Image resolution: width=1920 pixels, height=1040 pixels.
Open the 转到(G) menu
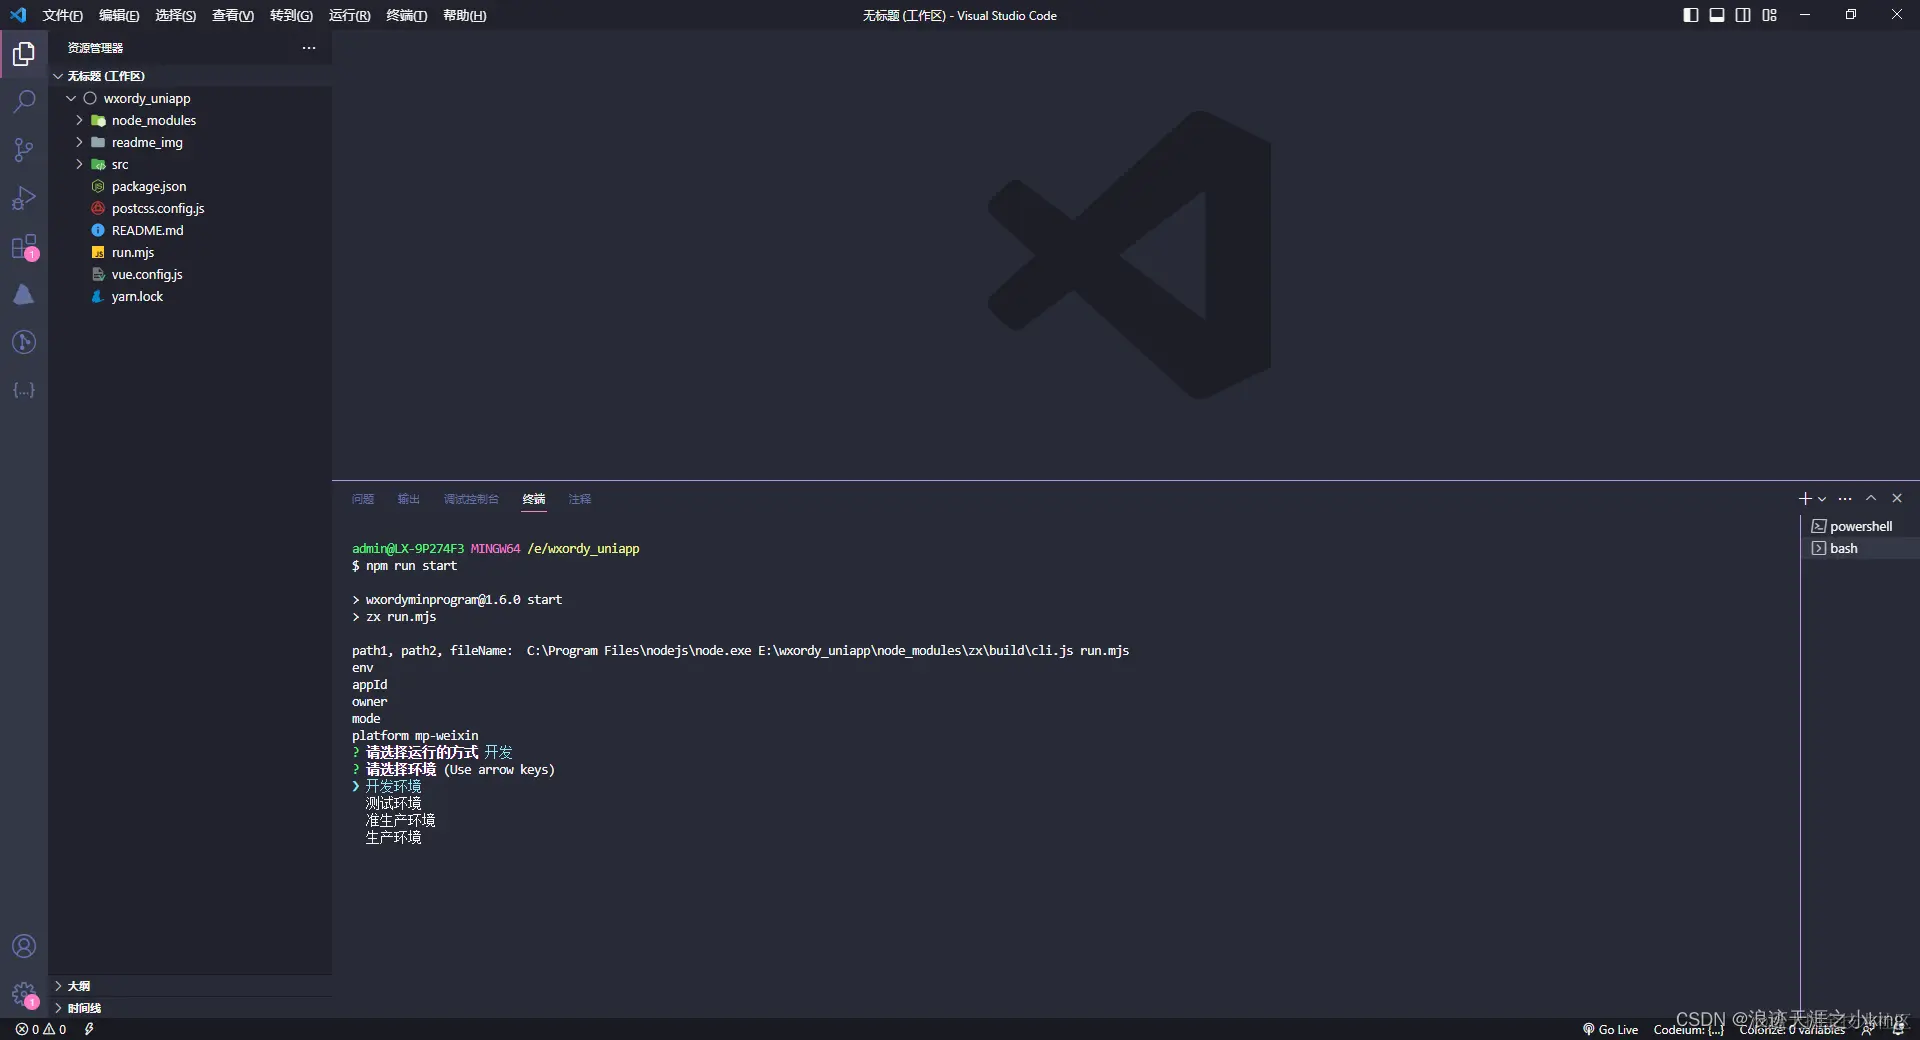pyautogui.click(x=291, y=15)
